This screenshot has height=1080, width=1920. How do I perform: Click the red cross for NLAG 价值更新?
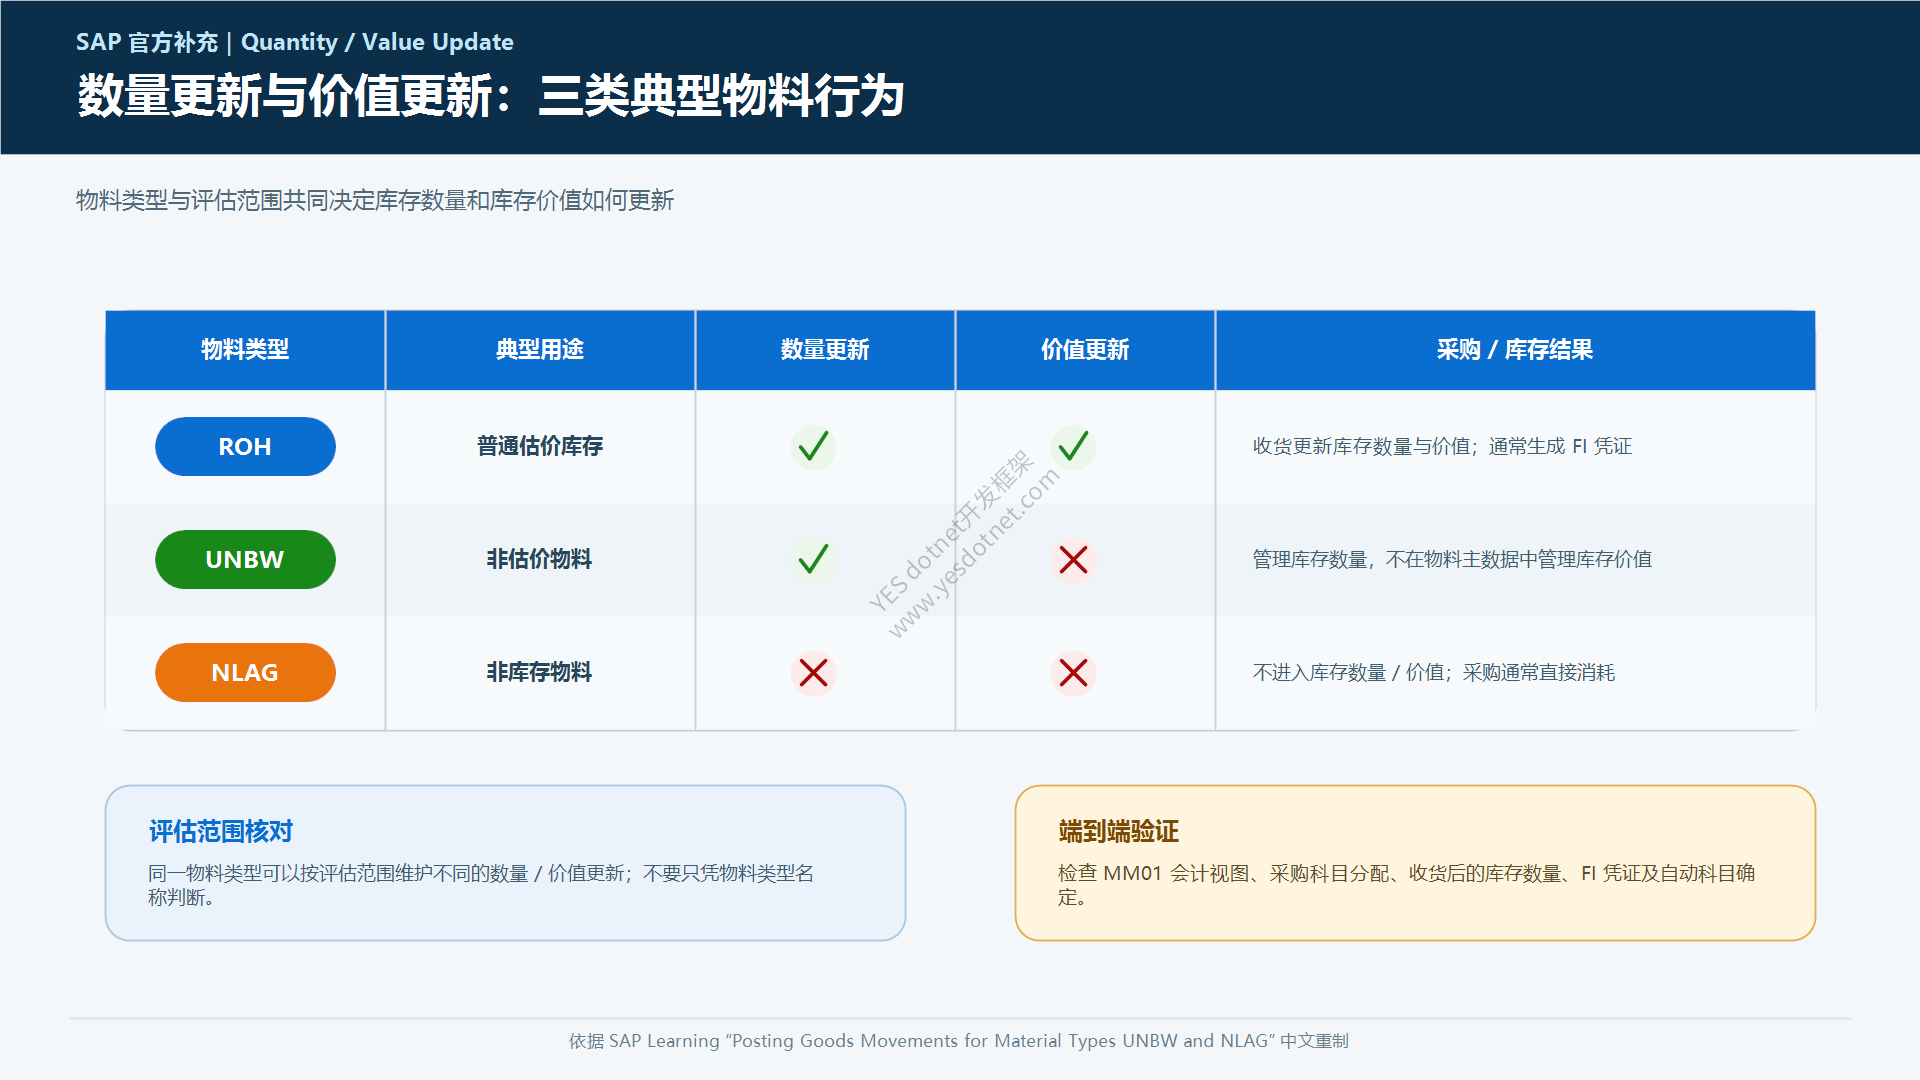(x=1073, y=672)
